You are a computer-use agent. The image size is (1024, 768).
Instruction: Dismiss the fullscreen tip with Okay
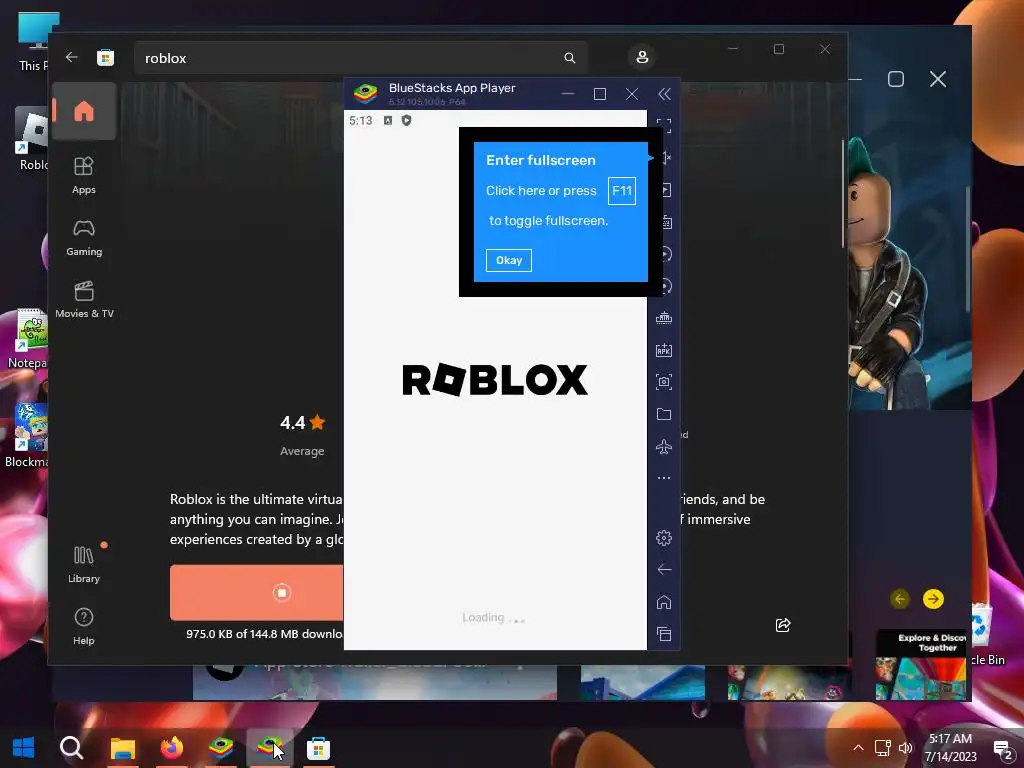point(509,260)
